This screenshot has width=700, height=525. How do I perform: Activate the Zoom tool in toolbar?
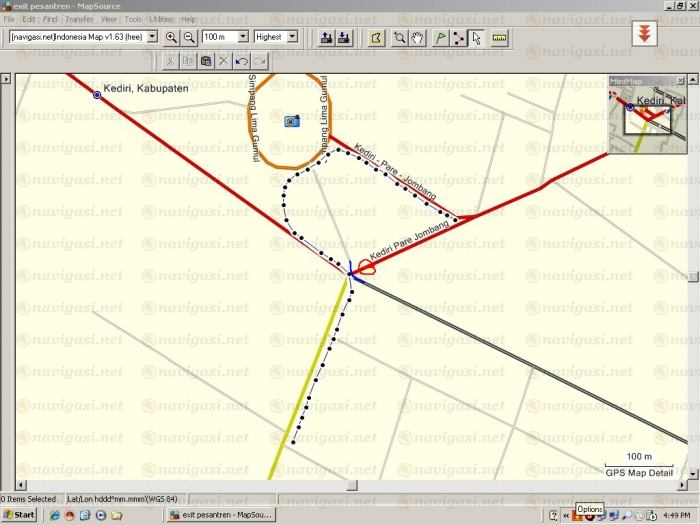pyautogui.click(x=399, y=37)
